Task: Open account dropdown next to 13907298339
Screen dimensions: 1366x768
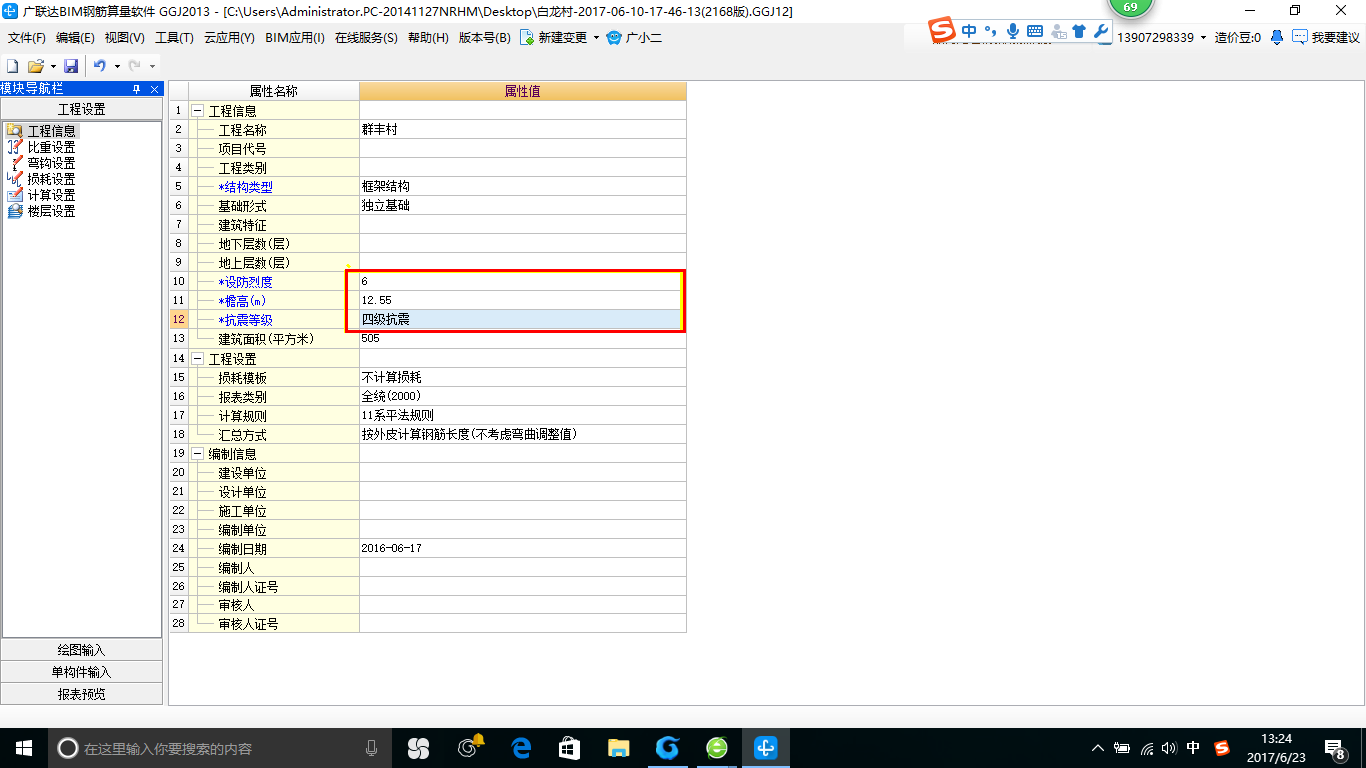Action: (1203, 37)
